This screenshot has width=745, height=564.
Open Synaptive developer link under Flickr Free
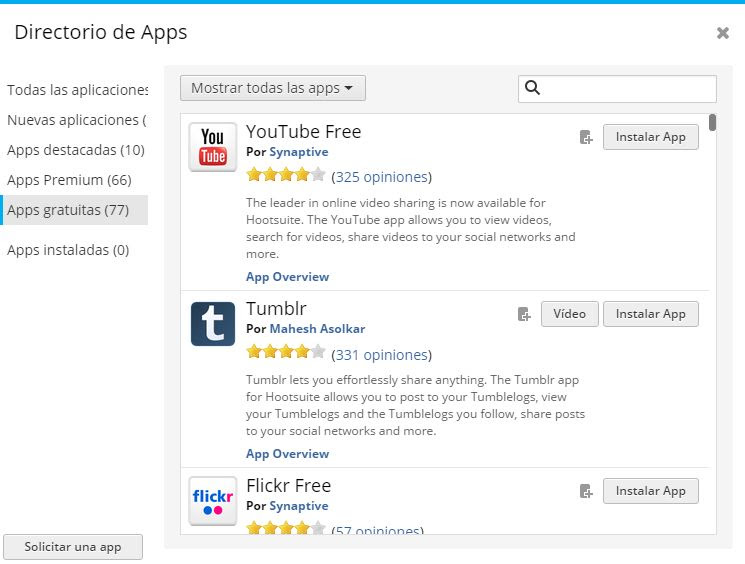(x=299, y=506)
